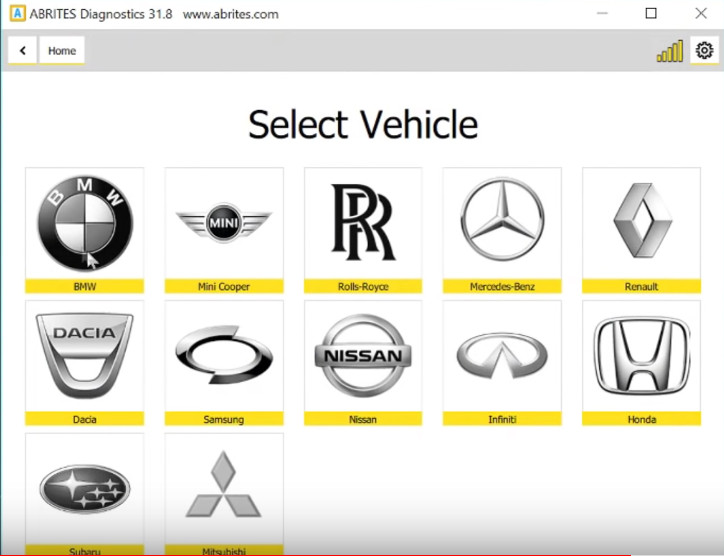The image size is (724, 556).
Task: Select the Infiniti emblem
Action: click(502, 356)
